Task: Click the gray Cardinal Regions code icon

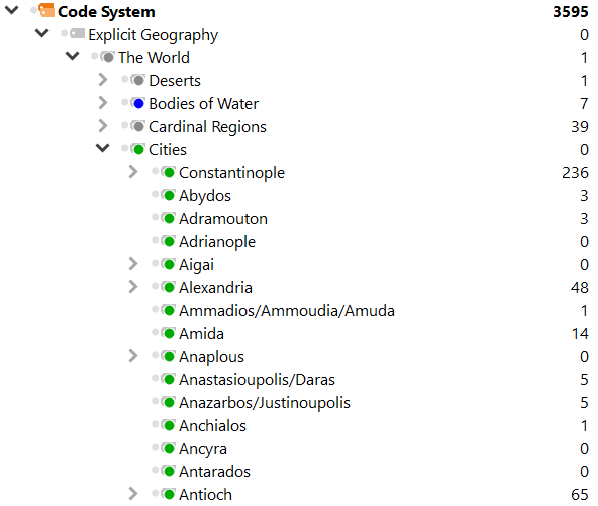Action: pyautogui.click(x=138, y=126)
